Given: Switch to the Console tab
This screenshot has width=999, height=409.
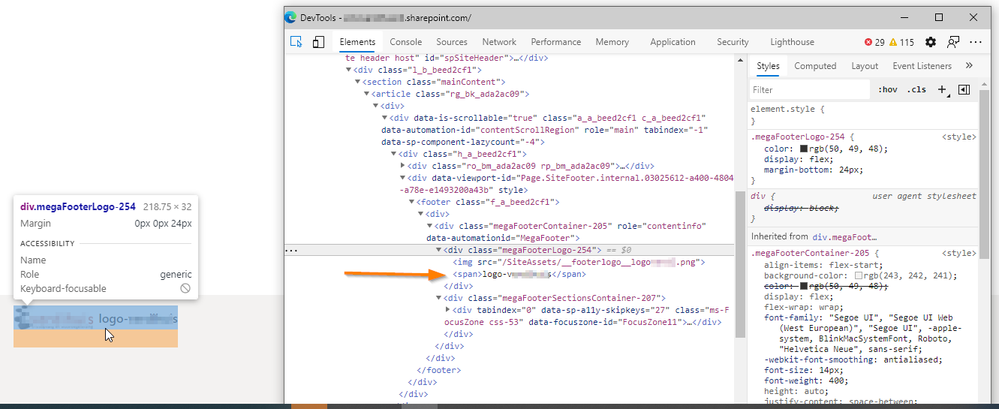Looking at the screenshot, I should click(406, 42).
